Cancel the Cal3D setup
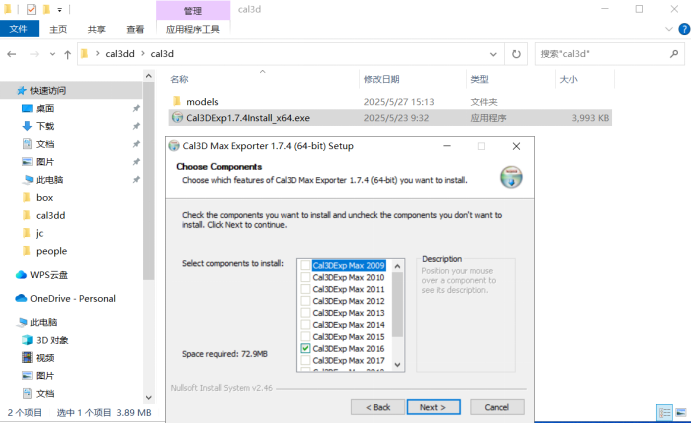Viewport: 692px width, 424px height. click(x=497, y=407)
